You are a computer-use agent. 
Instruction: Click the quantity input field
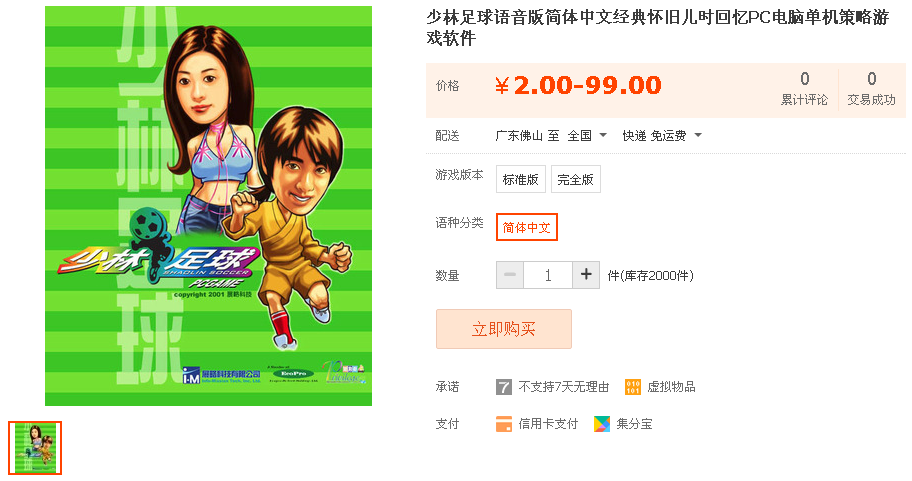click(x=548, y=275)
